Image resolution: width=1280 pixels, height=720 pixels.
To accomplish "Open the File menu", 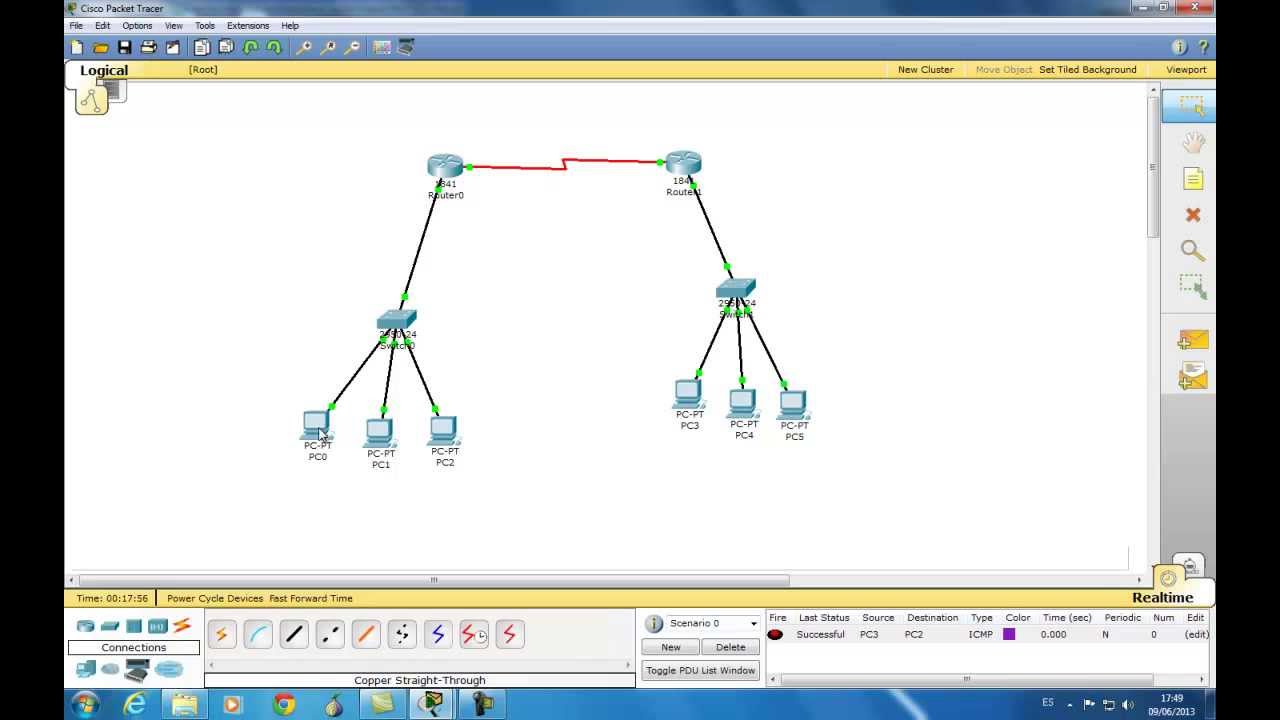I will tap(76, 25).
